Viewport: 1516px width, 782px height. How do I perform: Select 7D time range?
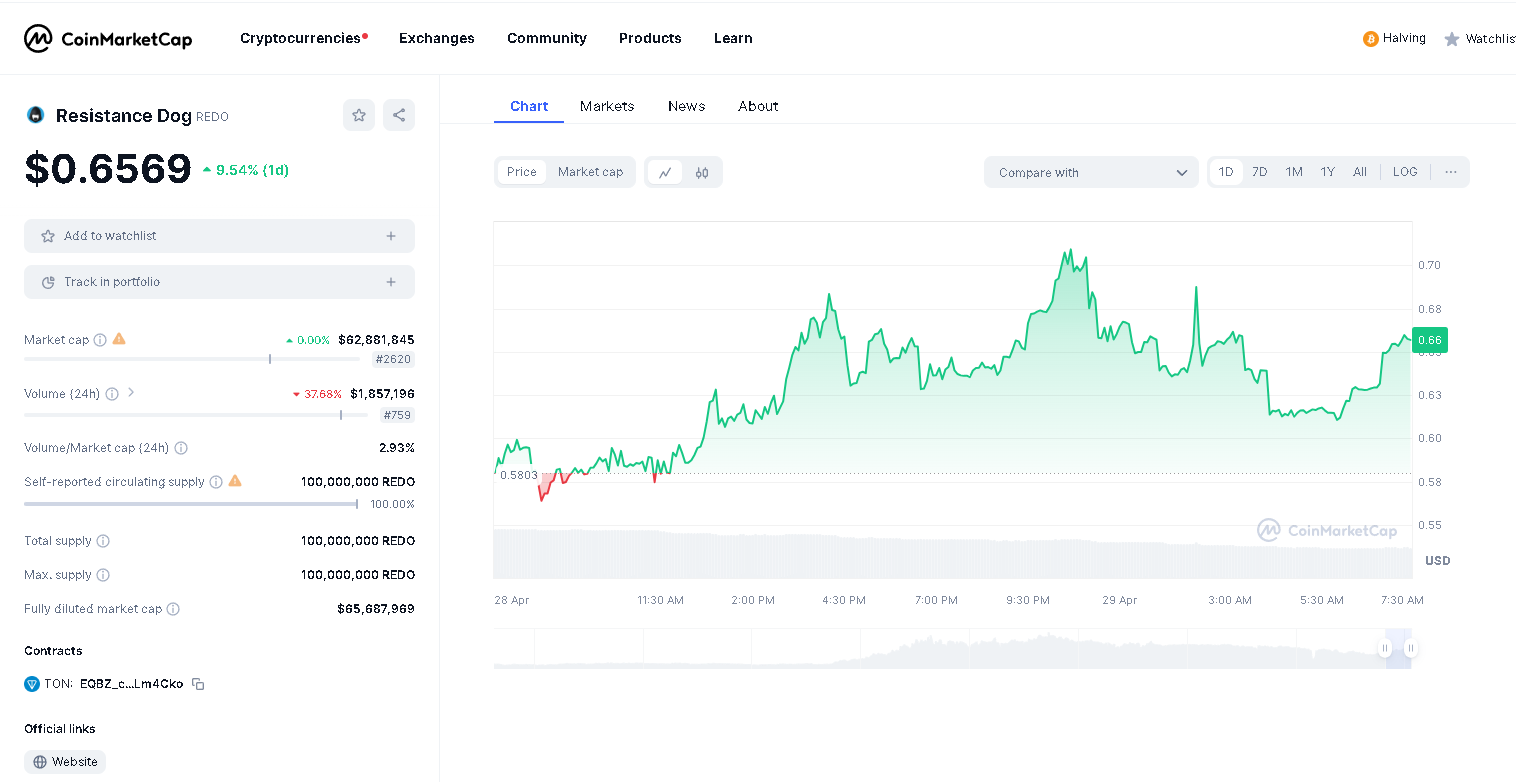[x=1260, y=172]
